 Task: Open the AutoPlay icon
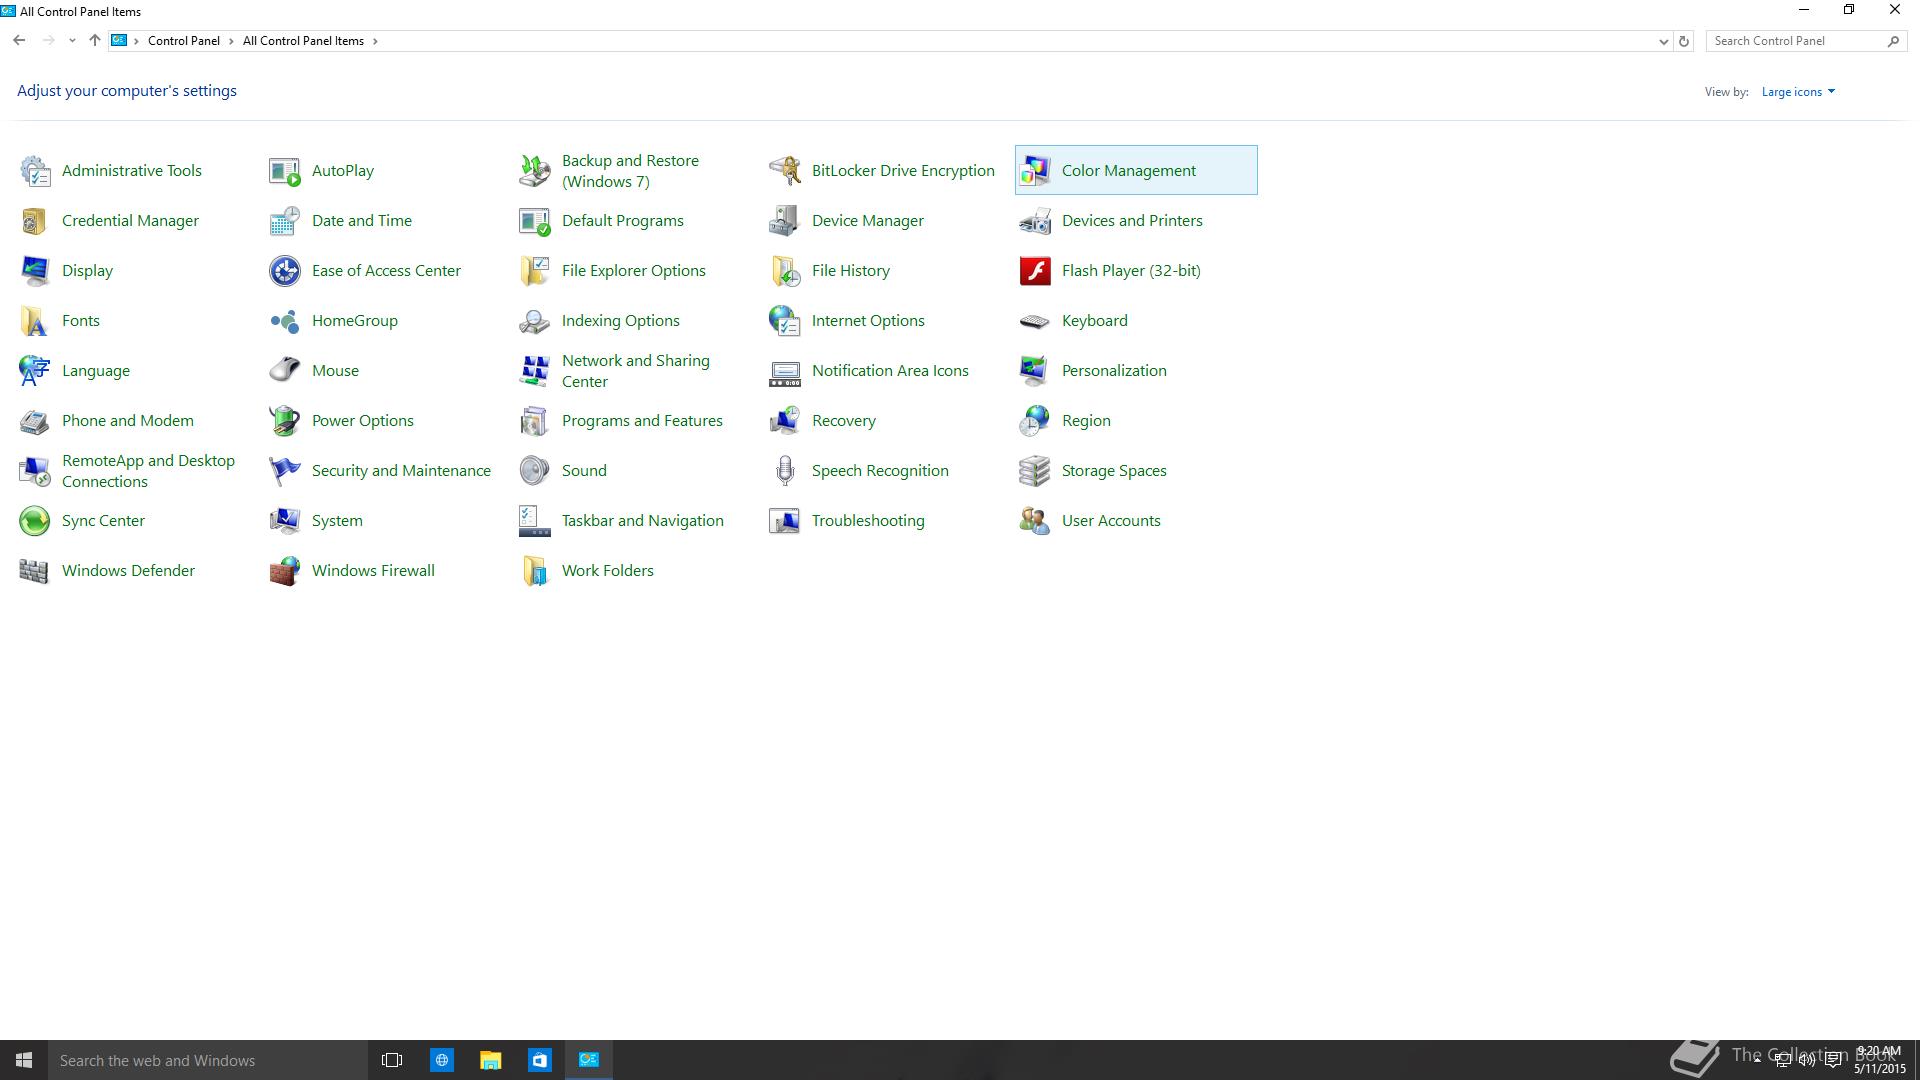tap(285, 171)
